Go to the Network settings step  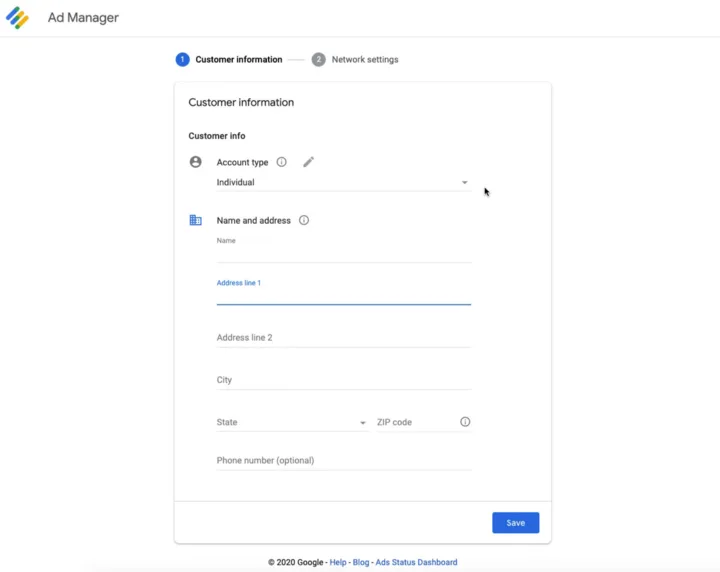[x=355, y=60]
